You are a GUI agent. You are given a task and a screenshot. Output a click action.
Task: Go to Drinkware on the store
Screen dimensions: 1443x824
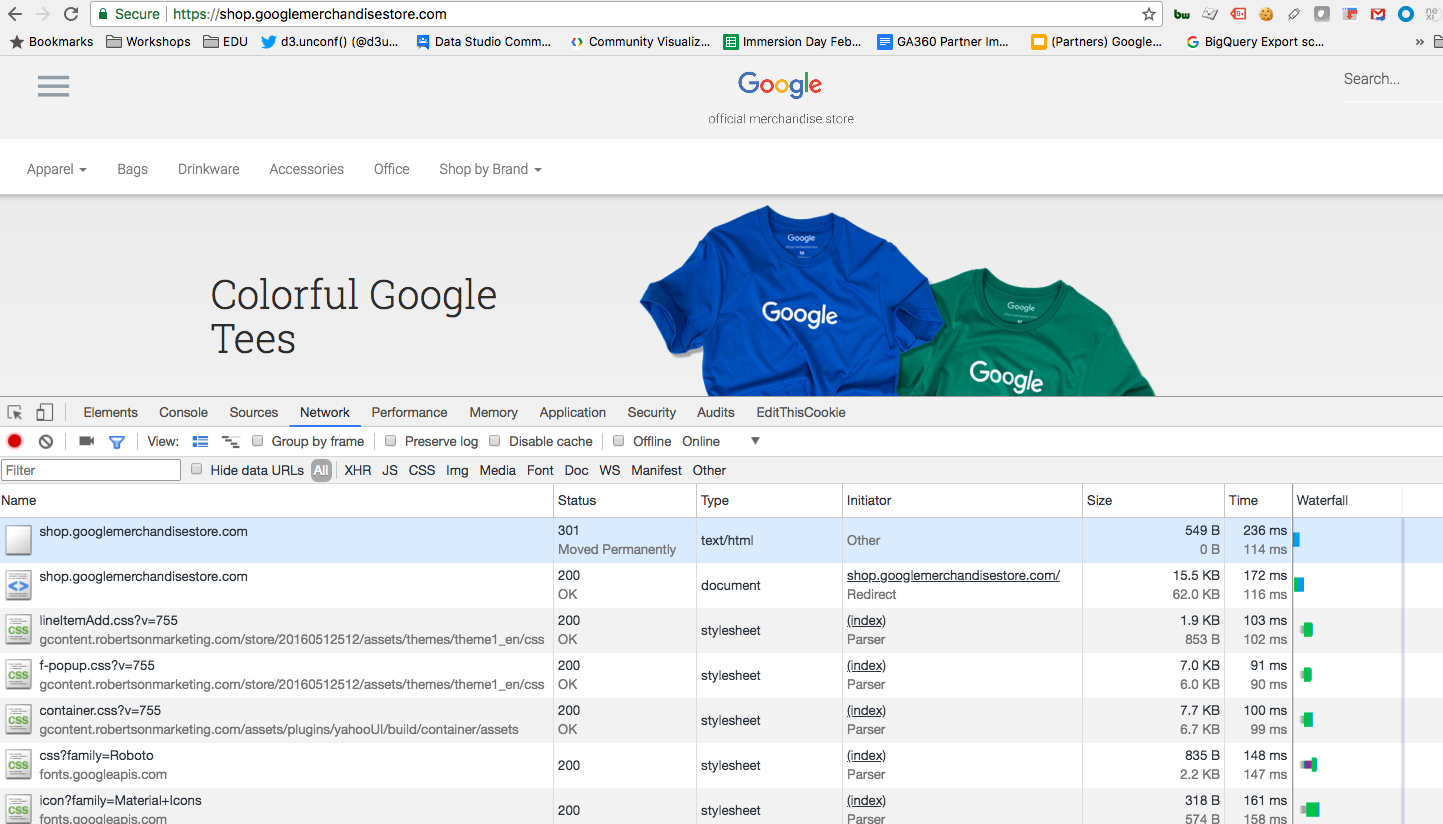coord(209,169)
